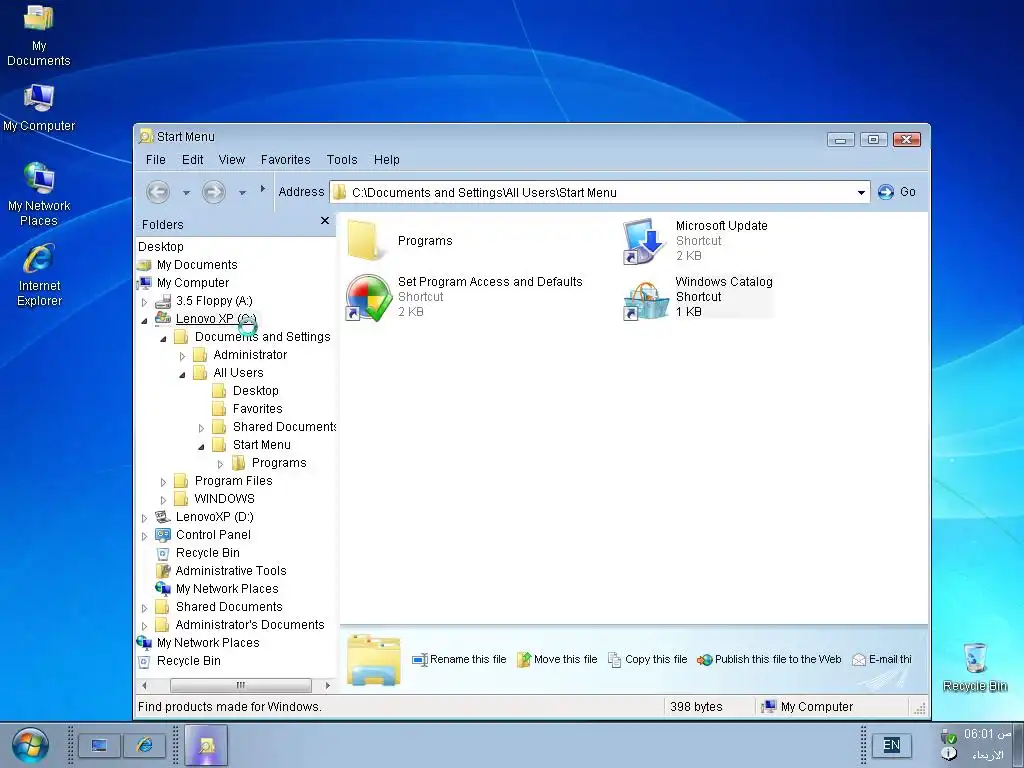This screenshot has height=768, width=1024.
Task: Select the Favorites folder in the tree
Action: tap(257, 409)
